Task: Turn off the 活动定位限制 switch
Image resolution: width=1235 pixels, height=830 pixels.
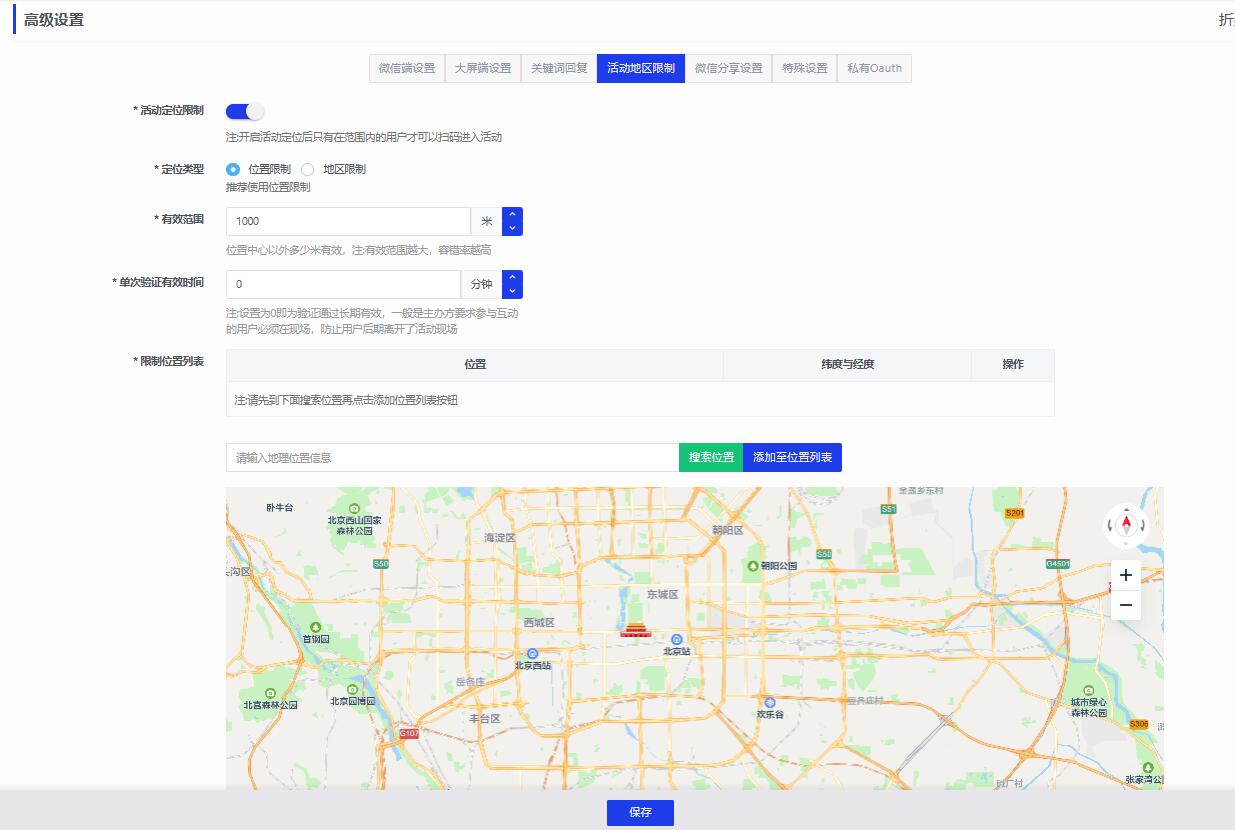Action: (245, 111)
